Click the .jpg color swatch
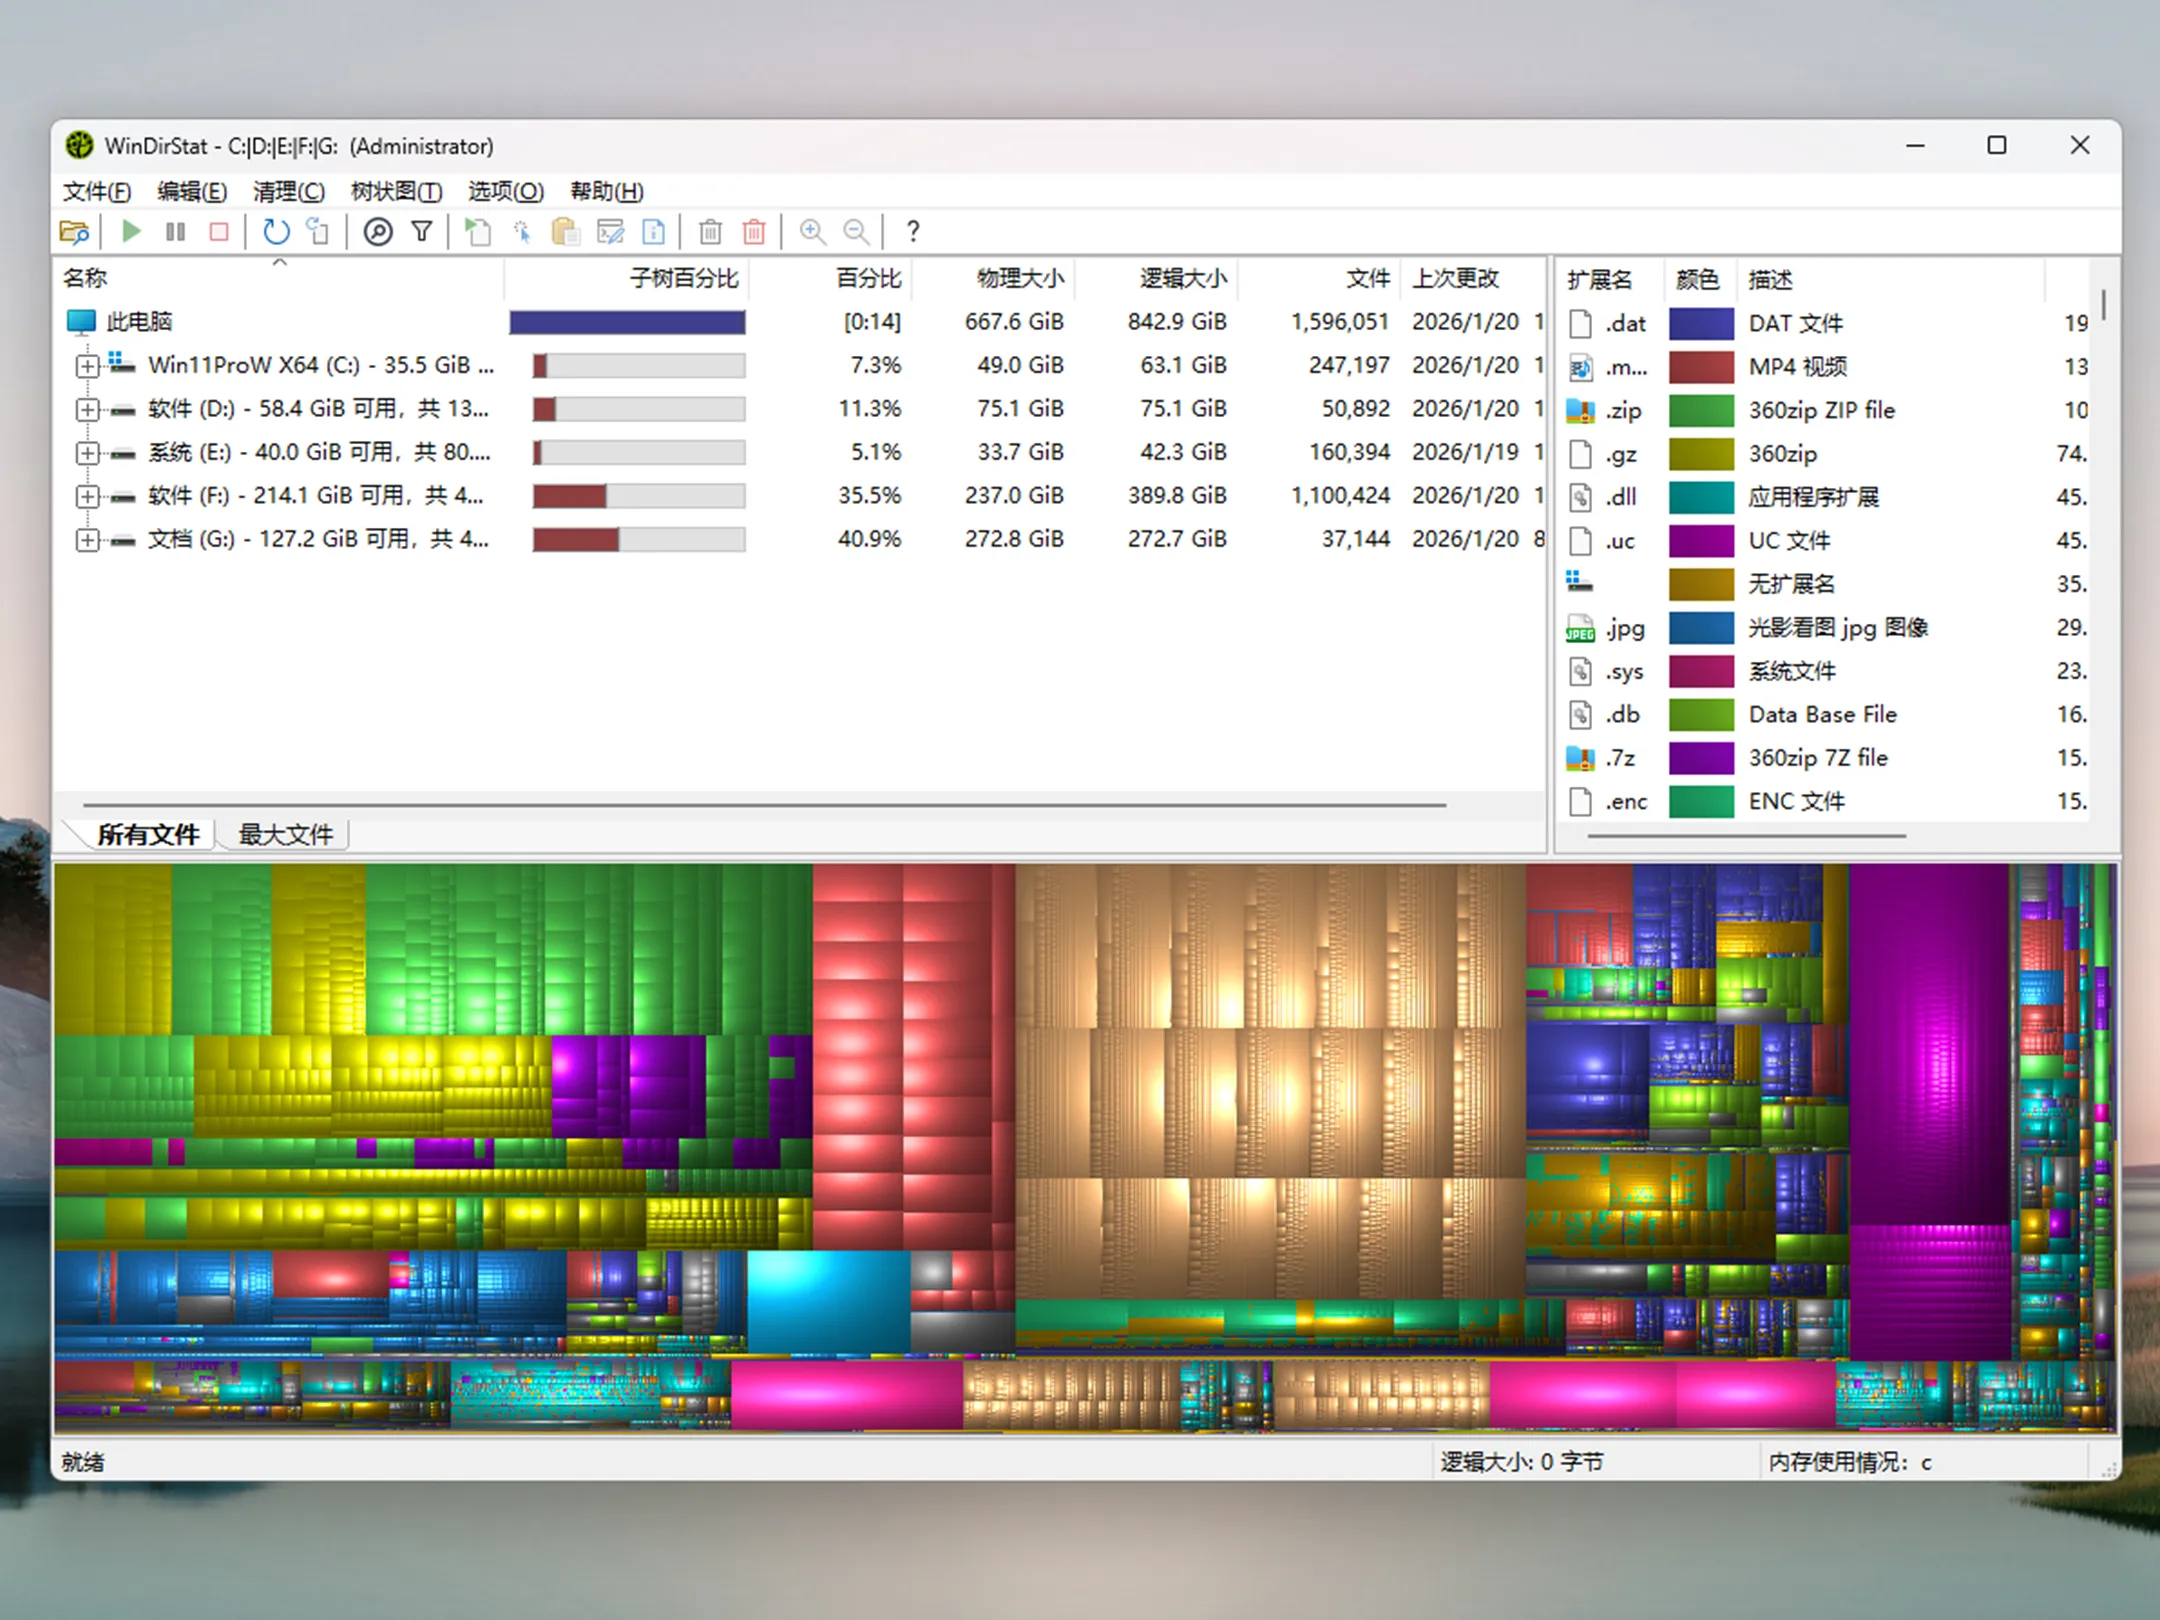Image resolution: width=2160 pixels, height=1620 pixels. [1702, 628]
